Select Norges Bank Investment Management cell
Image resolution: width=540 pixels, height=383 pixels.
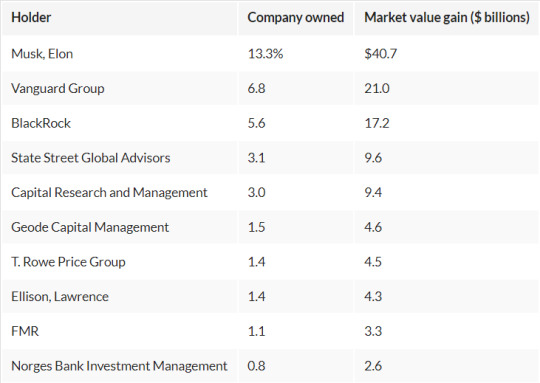pos(119,366)
